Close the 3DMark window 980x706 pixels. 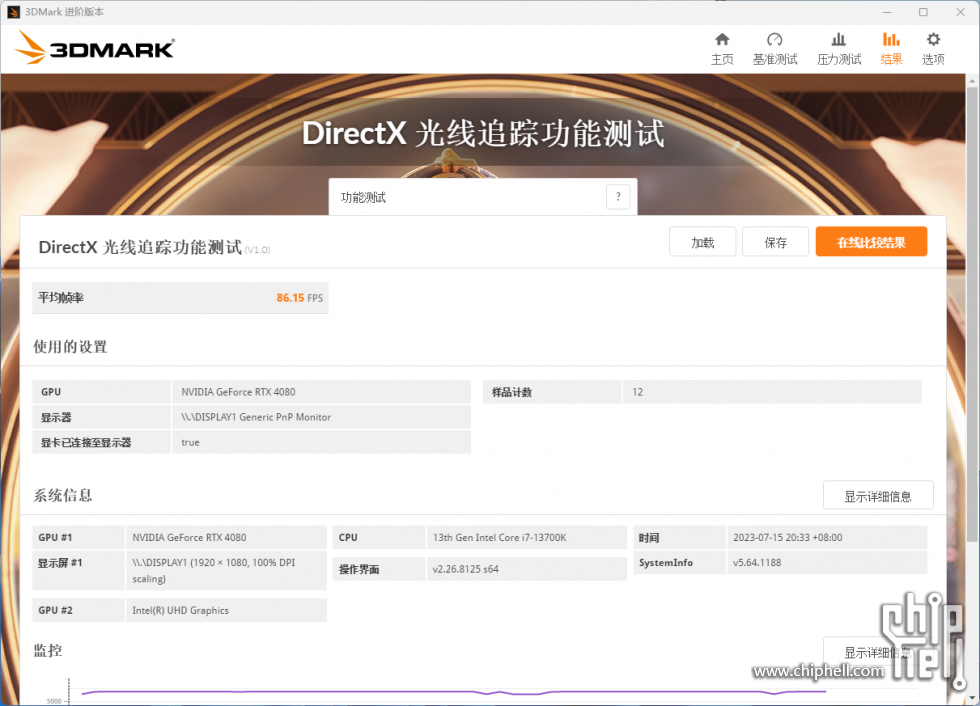pyautogui.click(x=961, y=12)
